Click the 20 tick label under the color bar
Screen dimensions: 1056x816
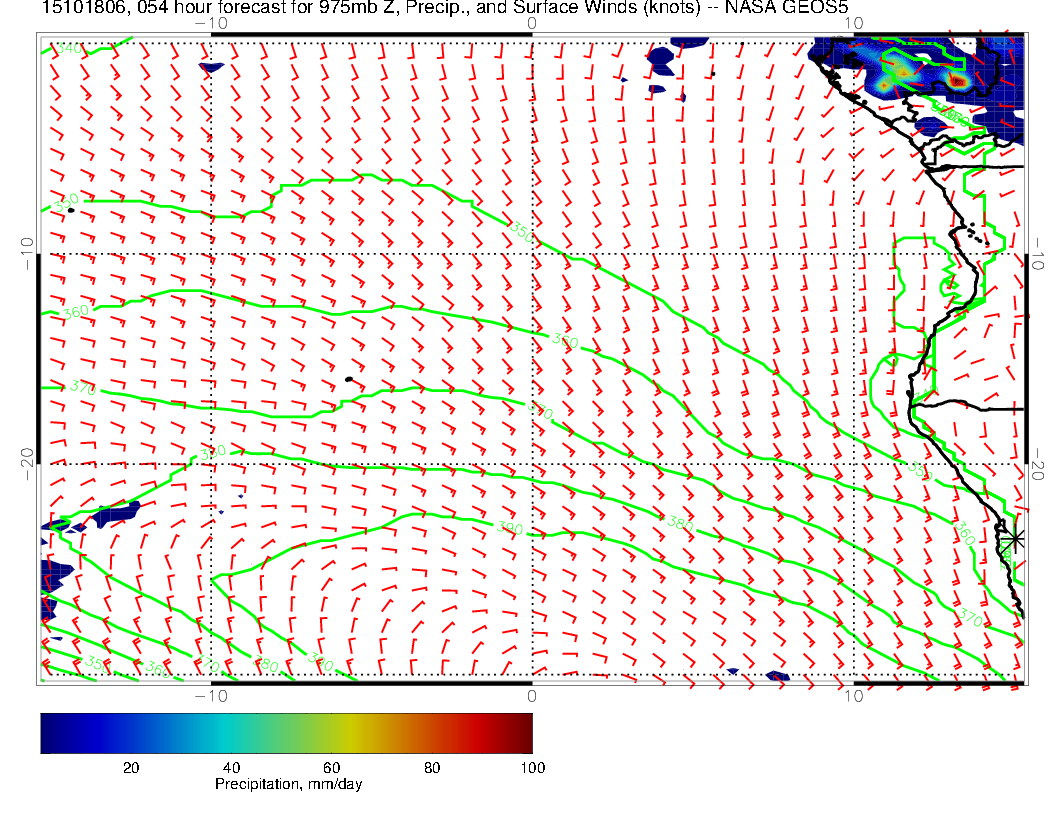tap(130, 767)
